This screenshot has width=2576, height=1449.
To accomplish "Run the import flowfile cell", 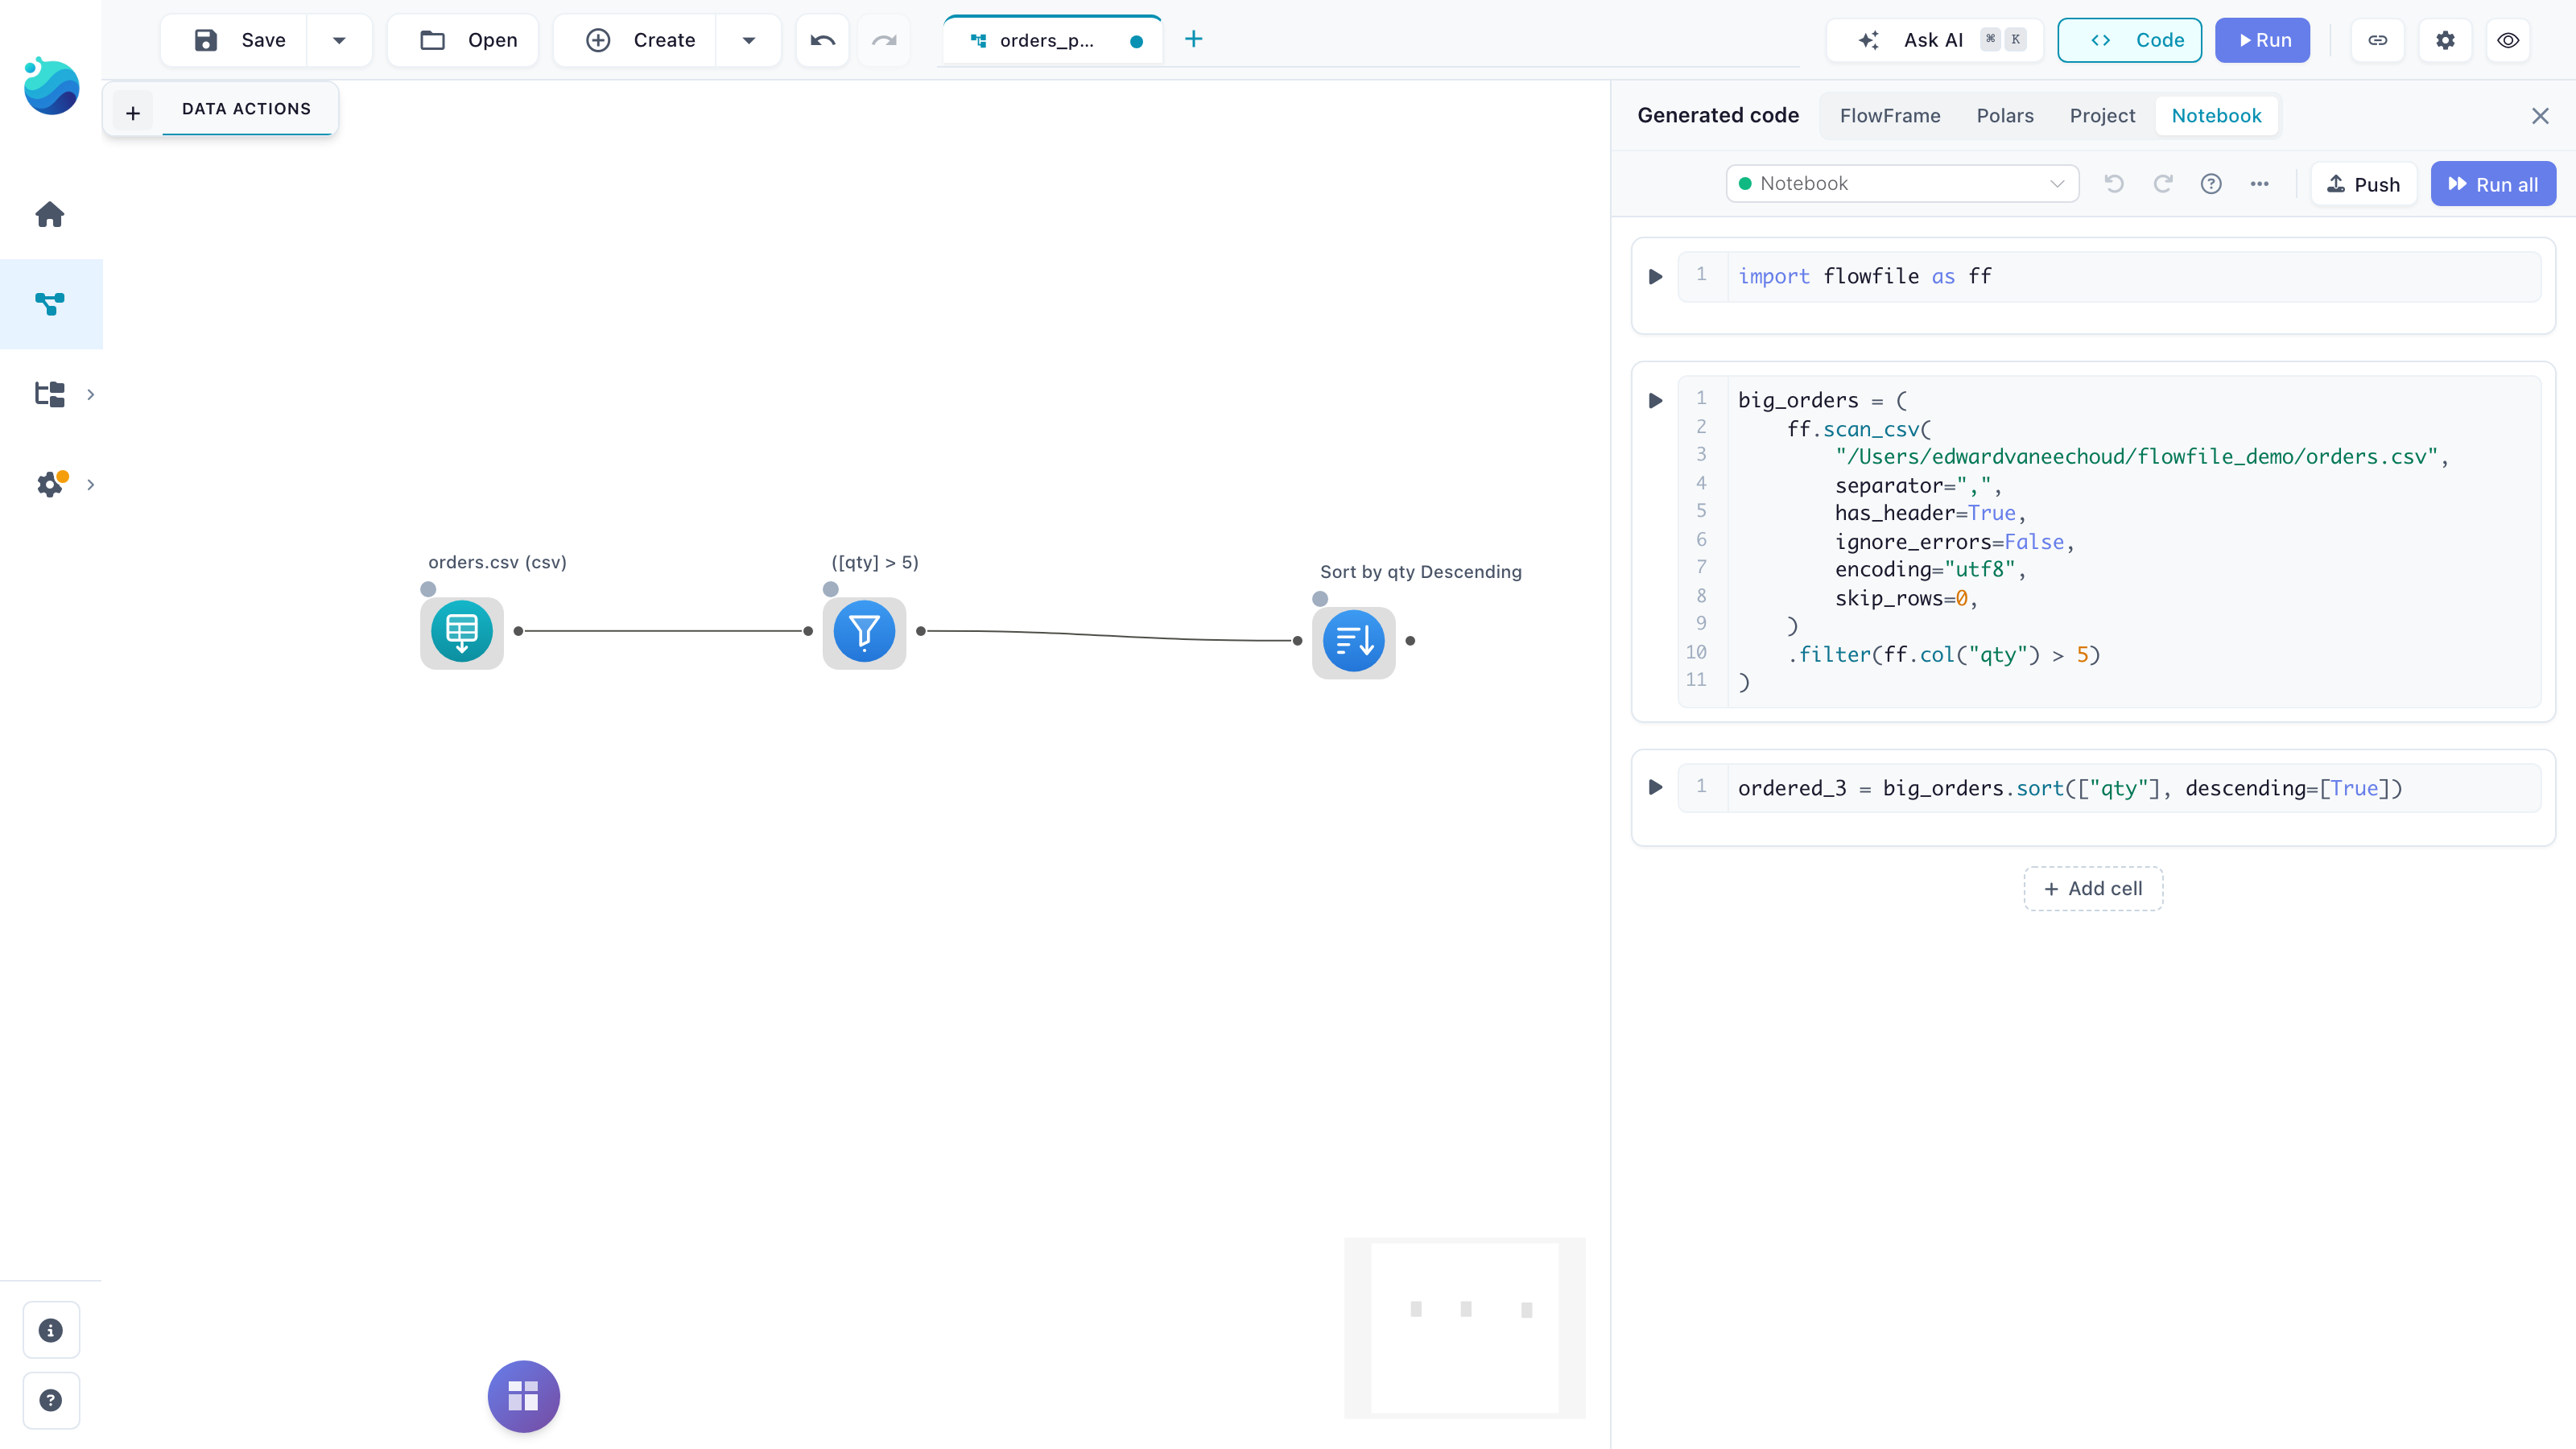I will [x=1655, y=277].
